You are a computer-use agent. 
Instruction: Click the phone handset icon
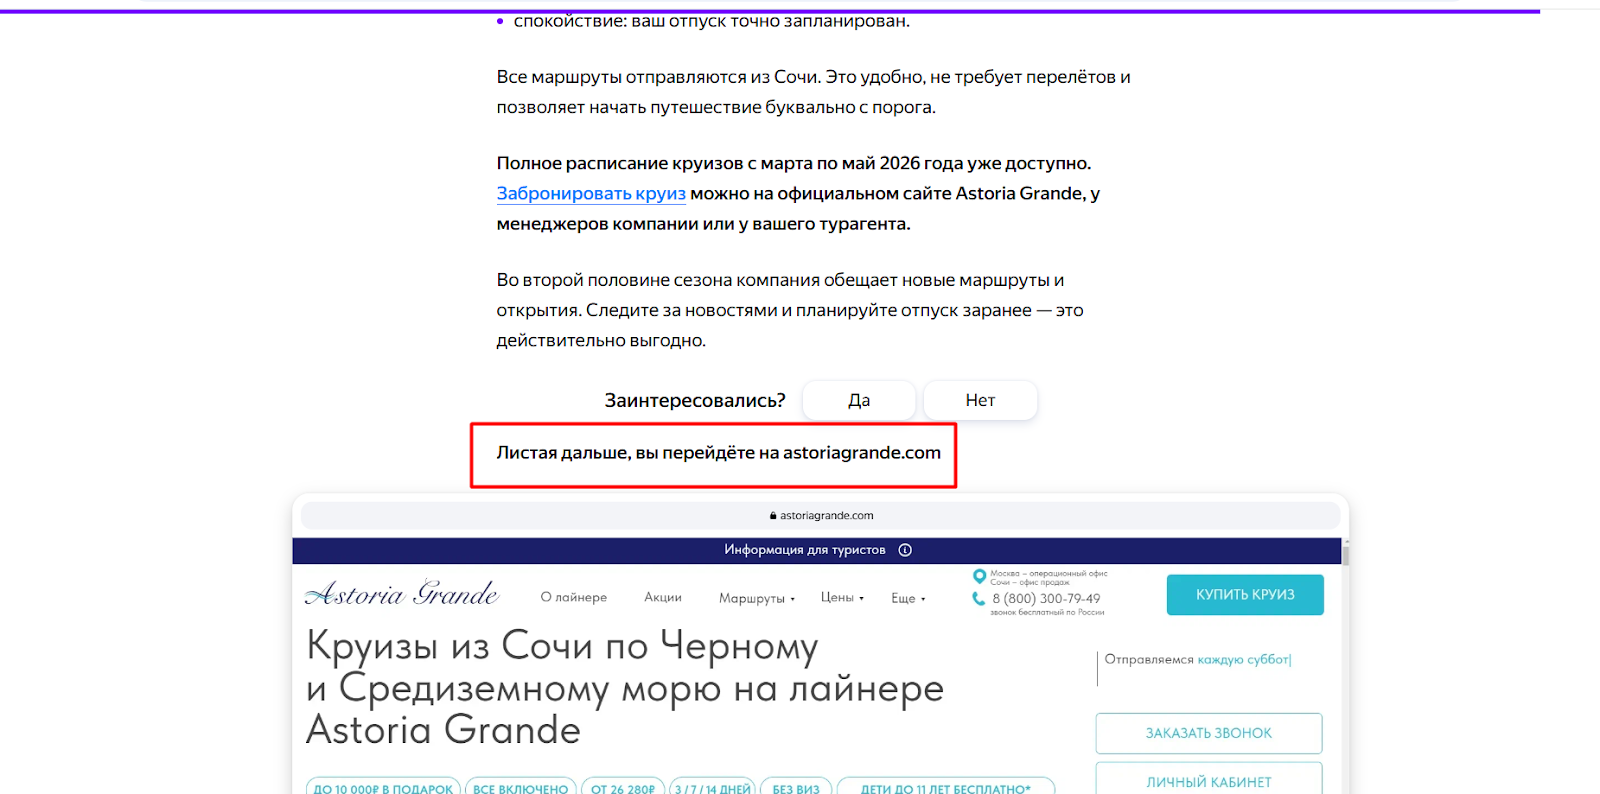pyautogui.click(x=979, y=599)
